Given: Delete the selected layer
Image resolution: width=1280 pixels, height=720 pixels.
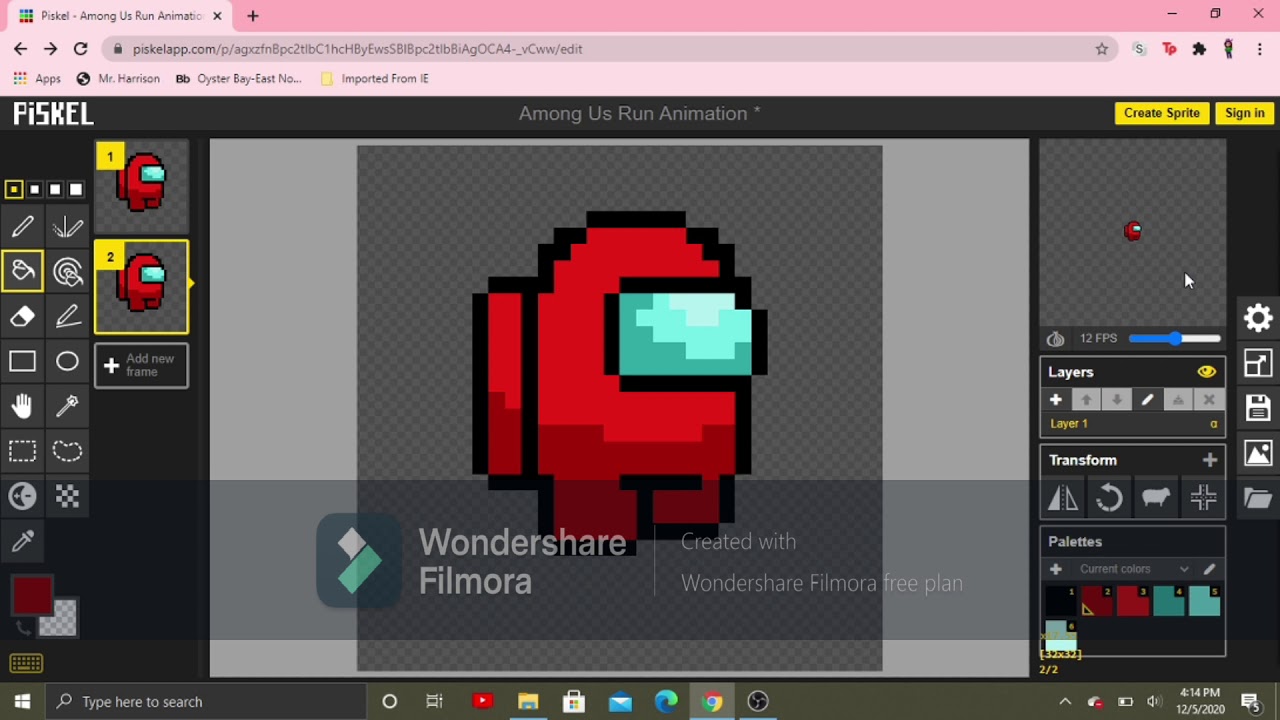Looking at the screenshot, I should (1209, 400).
